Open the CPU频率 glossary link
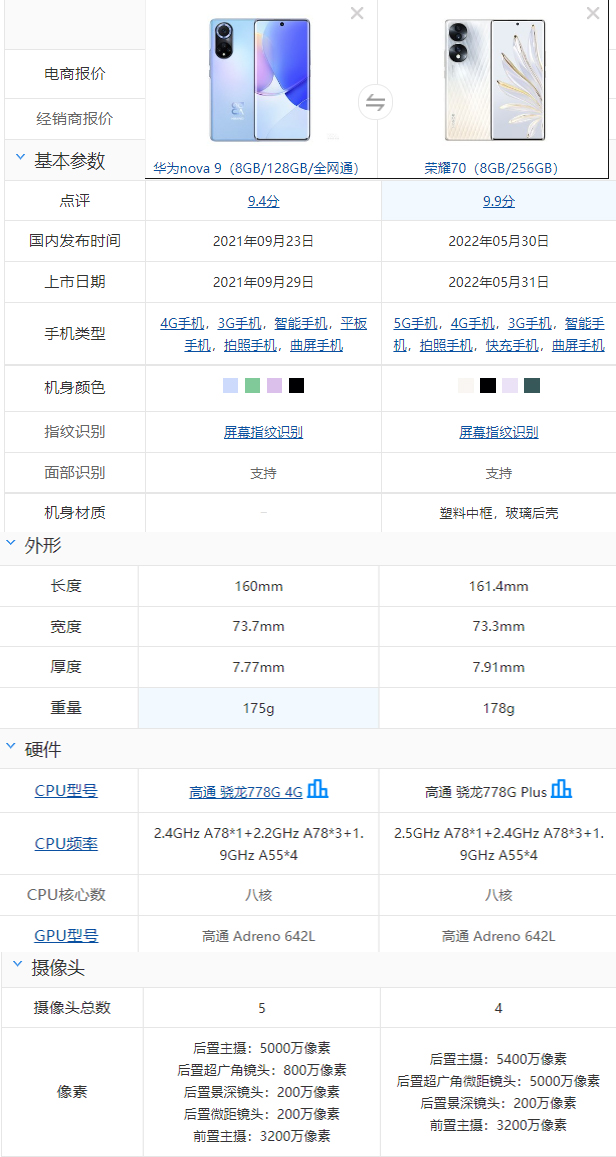 pyautogui.click(x=66, y=843)
